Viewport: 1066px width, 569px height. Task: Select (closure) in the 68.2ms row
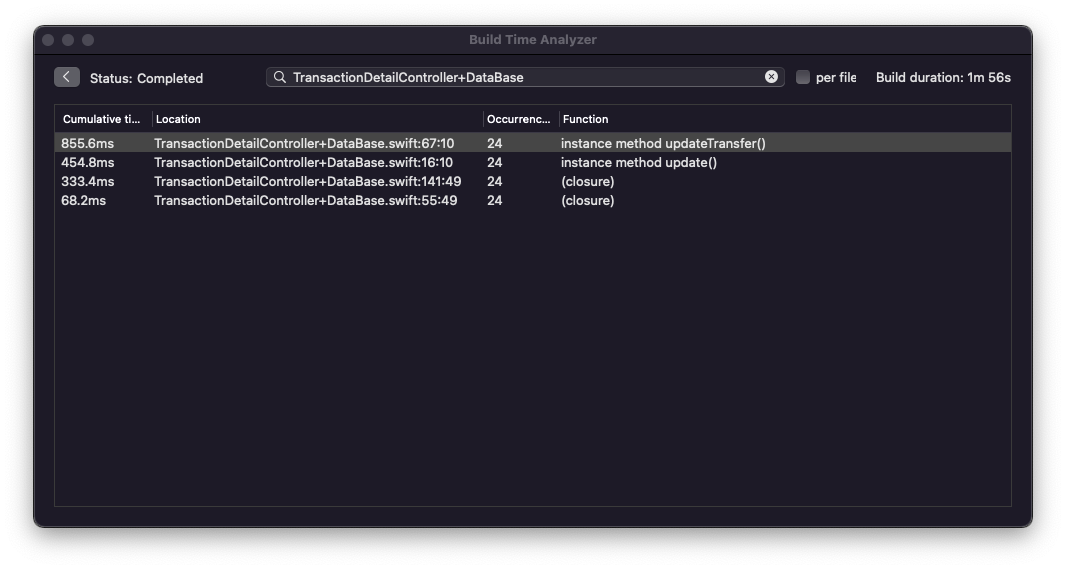[587, 201]
